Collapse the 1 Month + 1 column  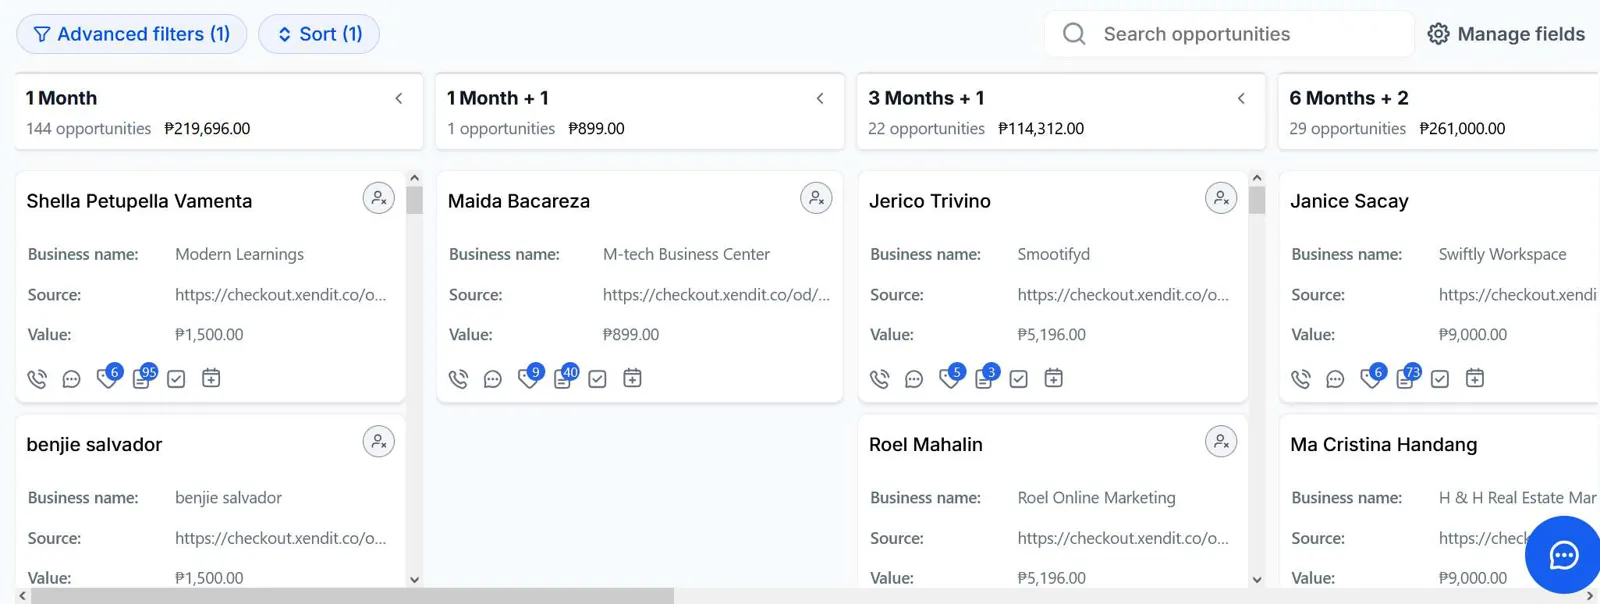(820, 98)
